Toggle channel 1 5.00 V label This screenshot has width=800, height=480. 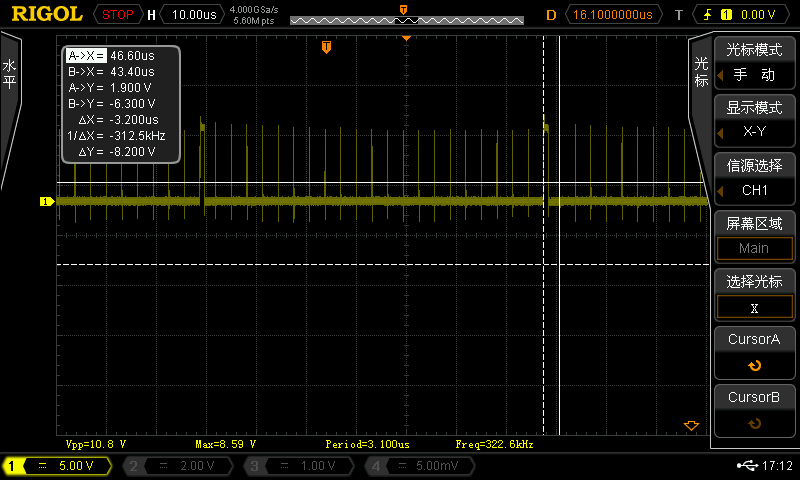point(57,465)
